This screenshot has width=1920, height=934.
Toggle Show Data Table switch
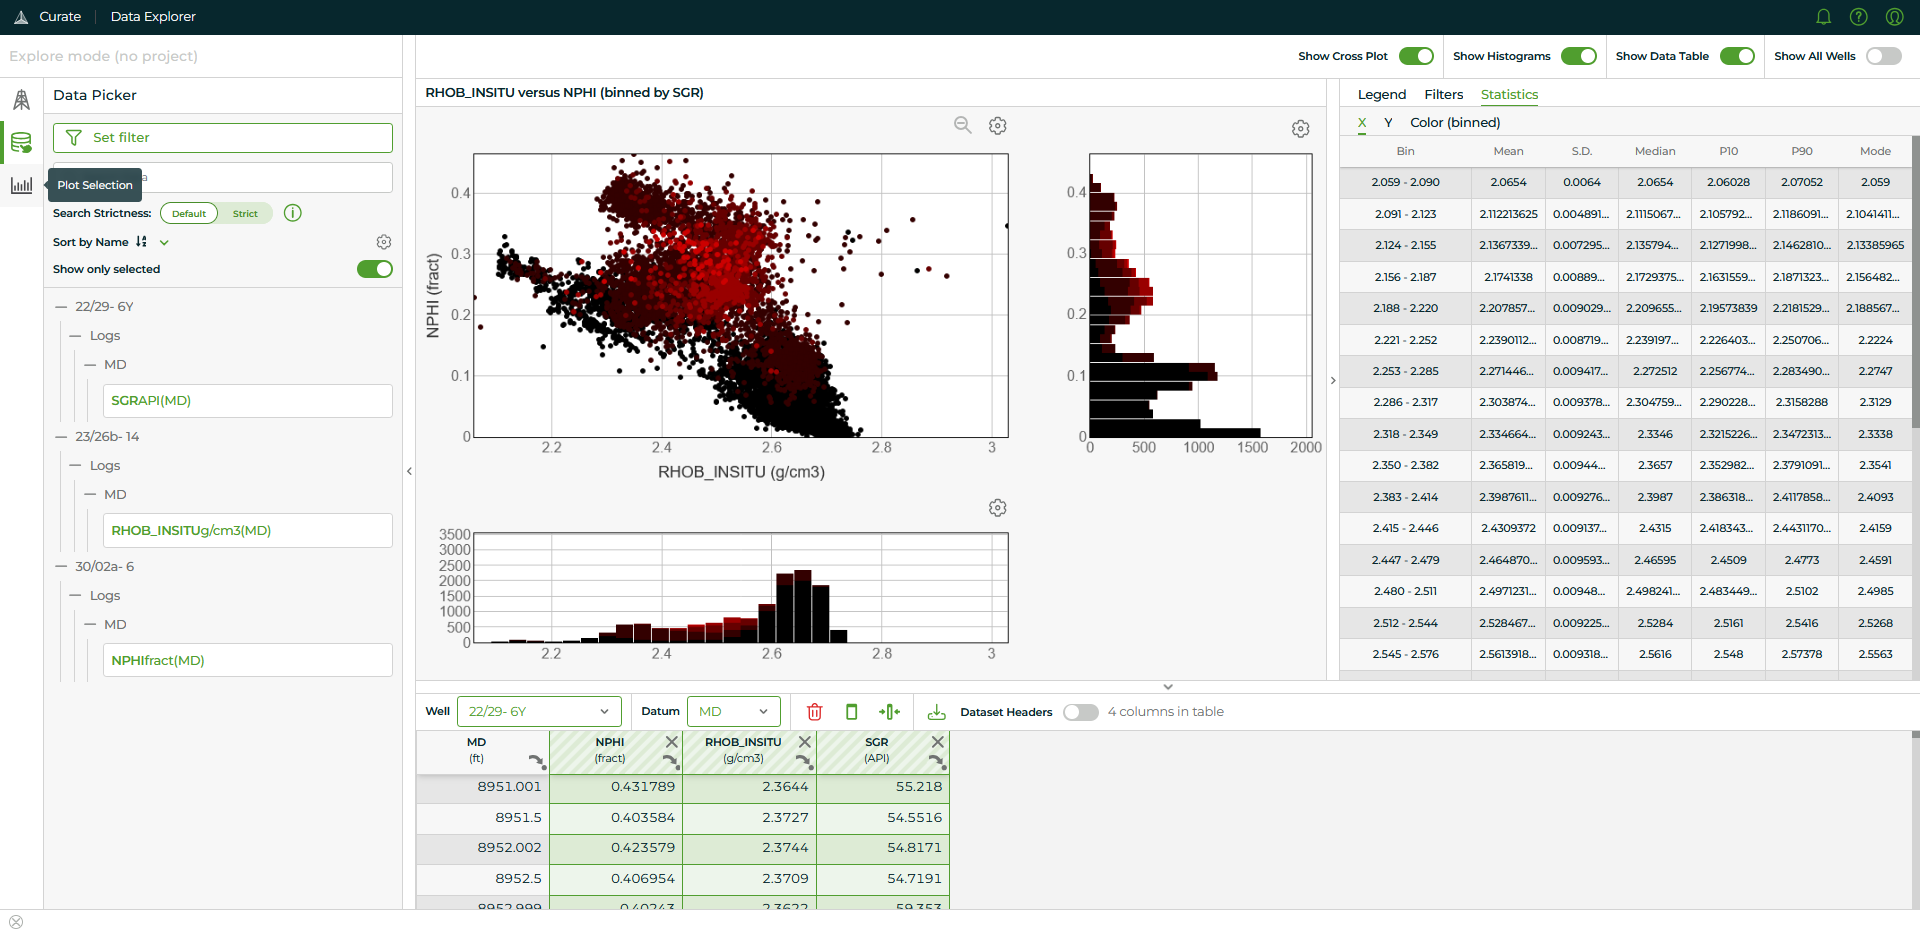pos(1737,56)
